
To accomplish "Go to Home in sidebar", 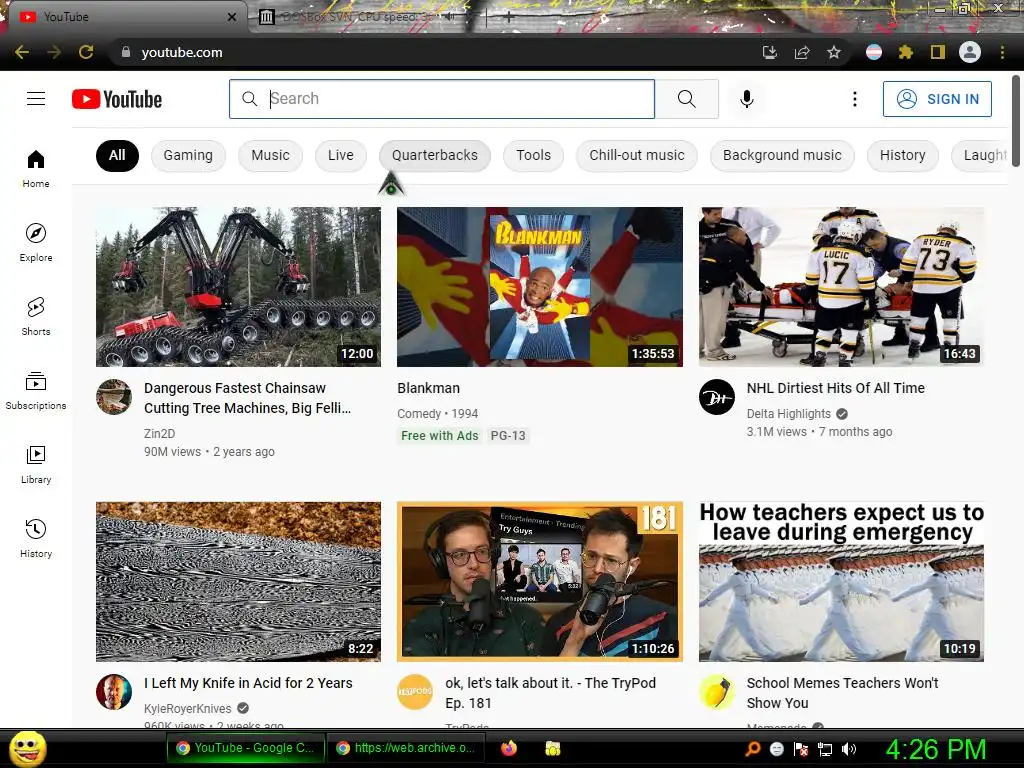I will 36,168.
